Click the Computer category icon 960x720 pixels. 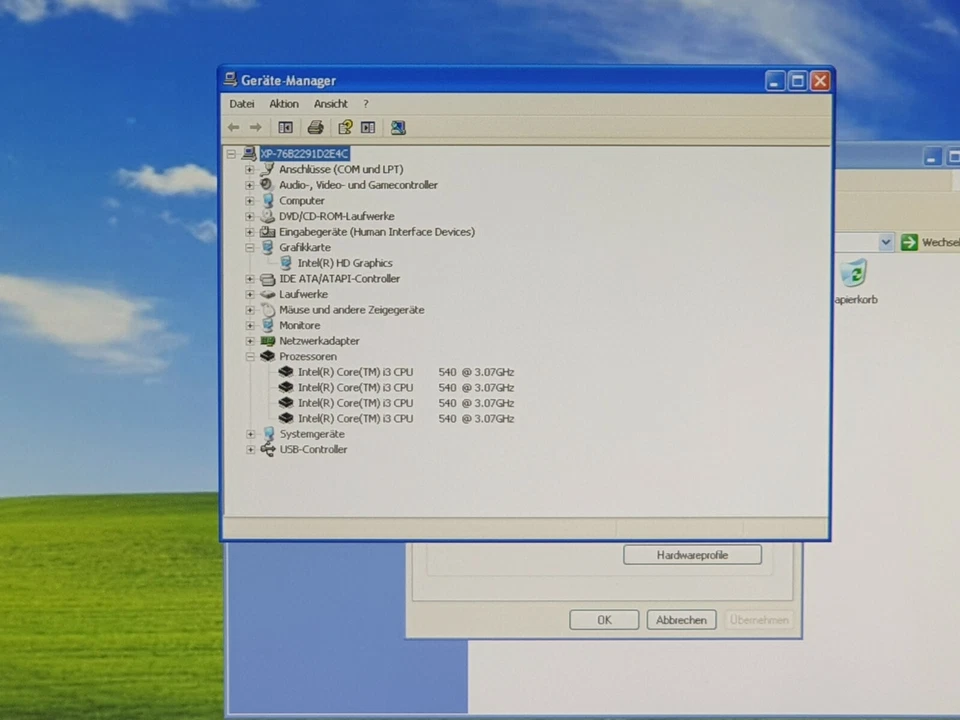(x=268, y=200)
